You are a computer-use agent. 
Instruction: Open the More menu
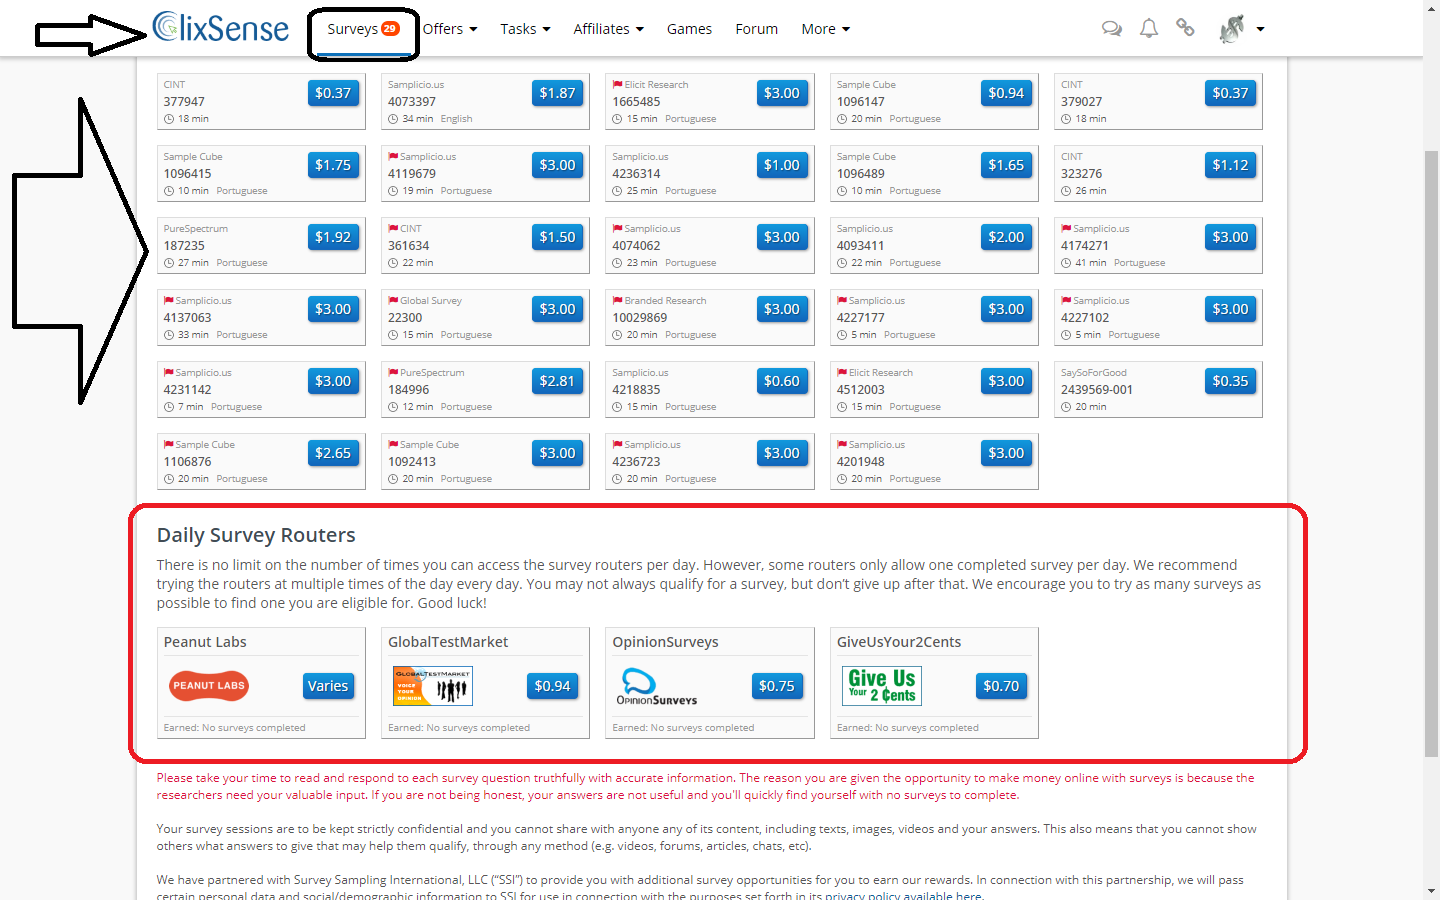coord(824,28)
